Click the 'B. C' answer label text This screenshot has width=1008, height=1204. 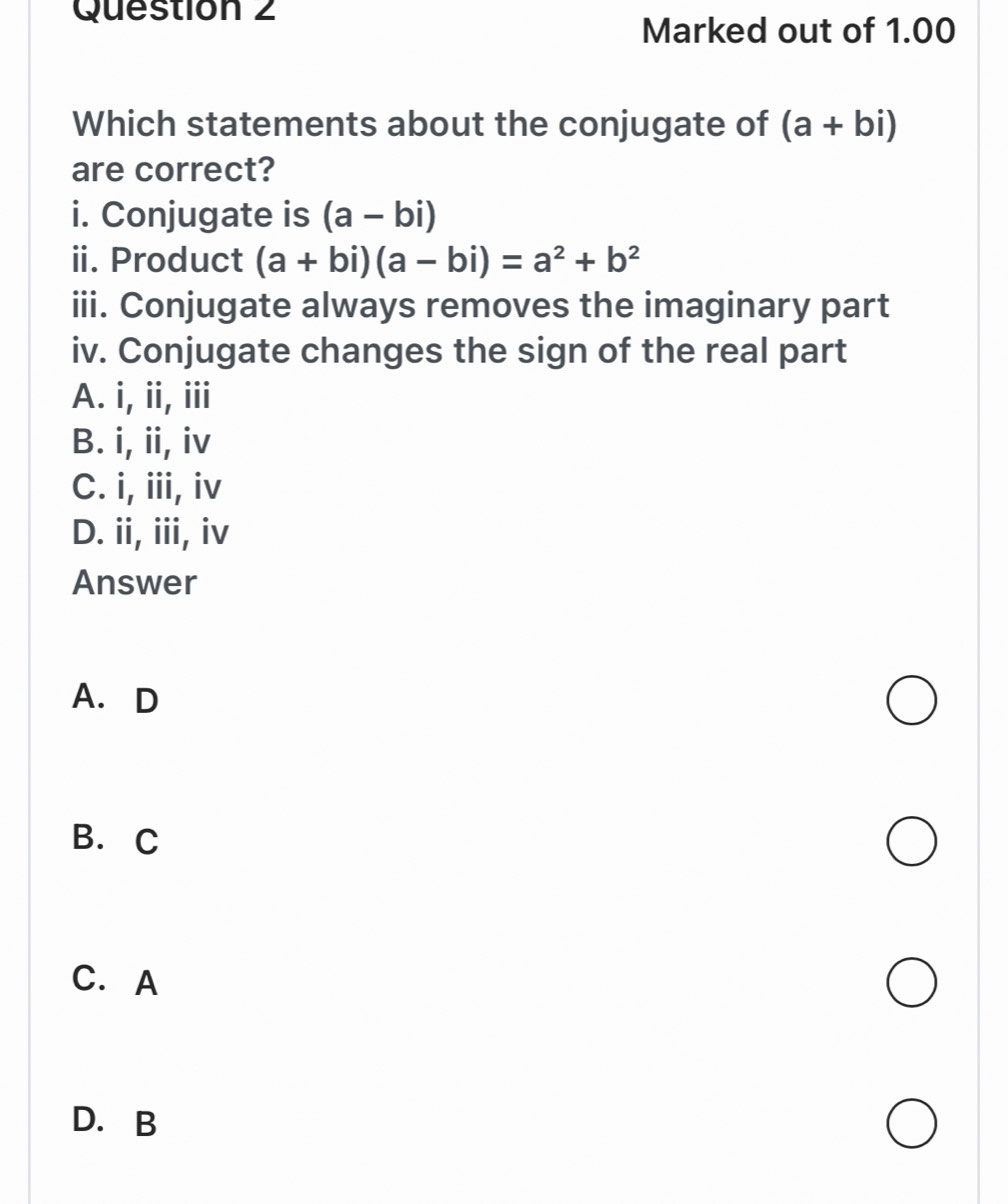[116, 842]
